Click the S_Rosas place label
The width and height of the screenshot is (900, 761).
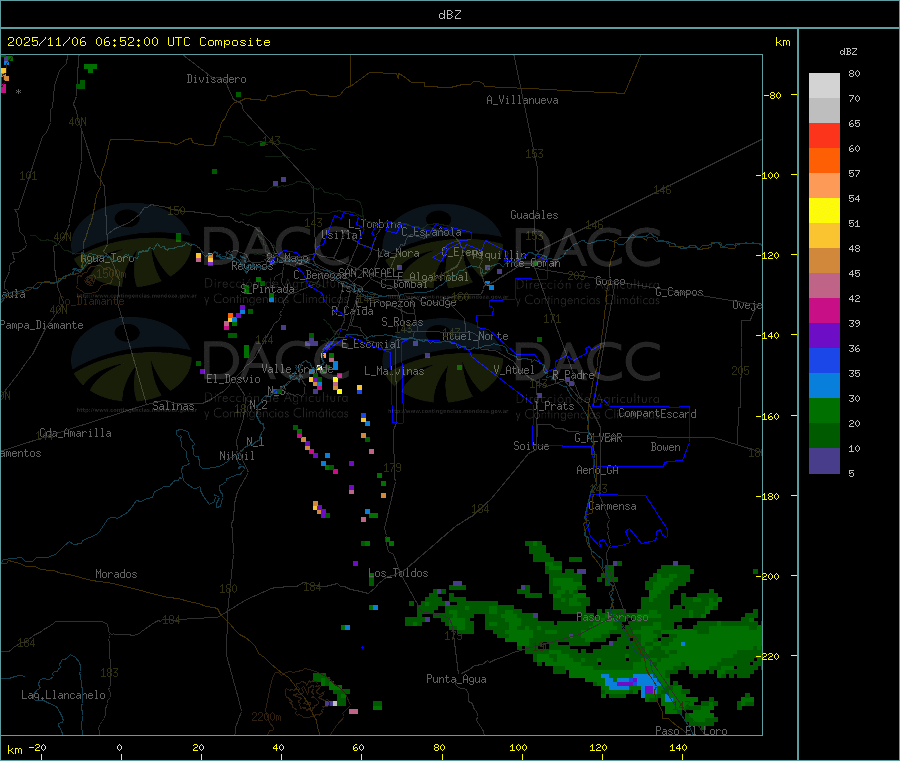[402, 322]
